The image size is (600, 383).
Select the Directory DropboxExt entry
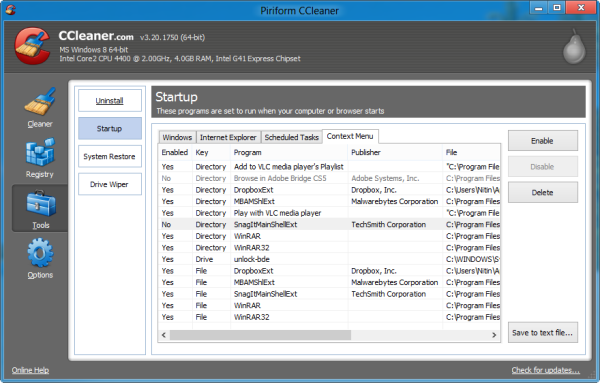click(x=329, y=190)
